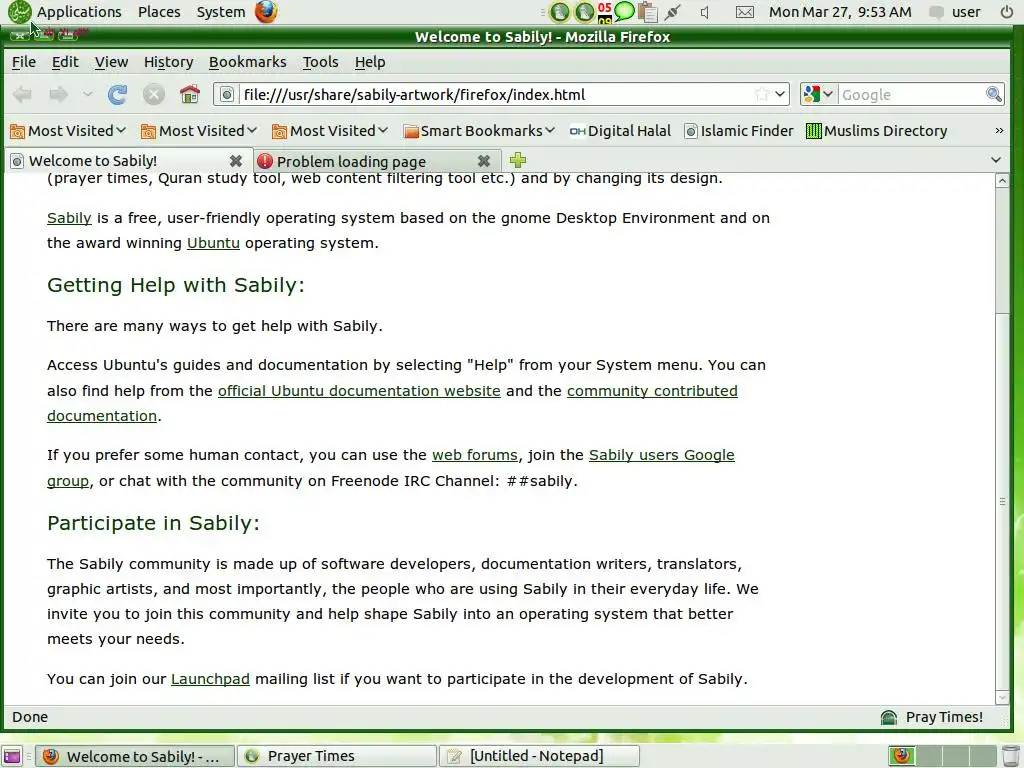List all tabs dropdown arrow
This screenshot has width=1024, height=768.
[996, 160]
